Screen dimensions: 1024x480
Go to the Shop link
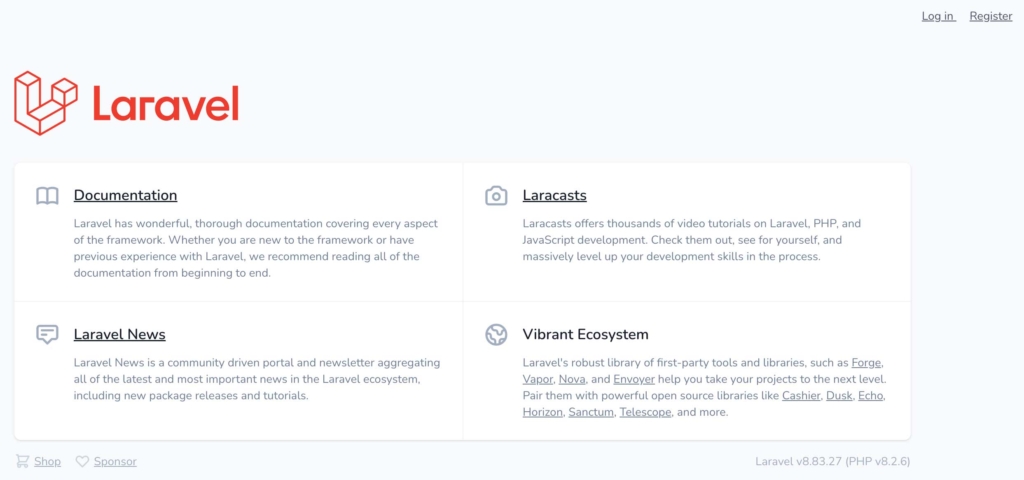coord(48,462)
